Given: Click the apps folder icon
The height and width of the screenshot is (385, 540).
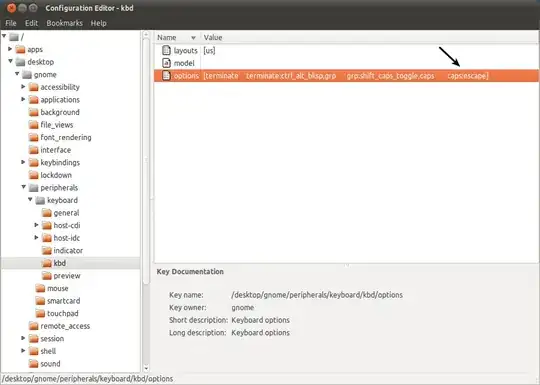Looking at the screenshot, I should coord(20,50).
